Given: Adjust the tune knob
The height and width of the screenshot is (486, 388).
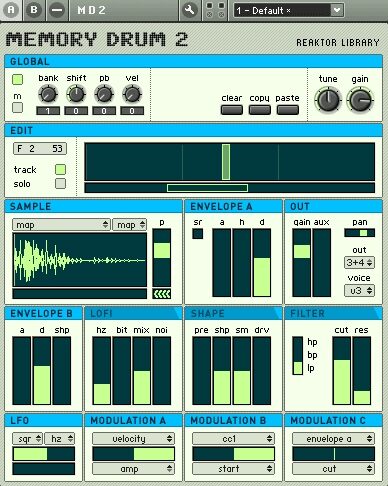Looking at the screenshot, I should (328, 100).
